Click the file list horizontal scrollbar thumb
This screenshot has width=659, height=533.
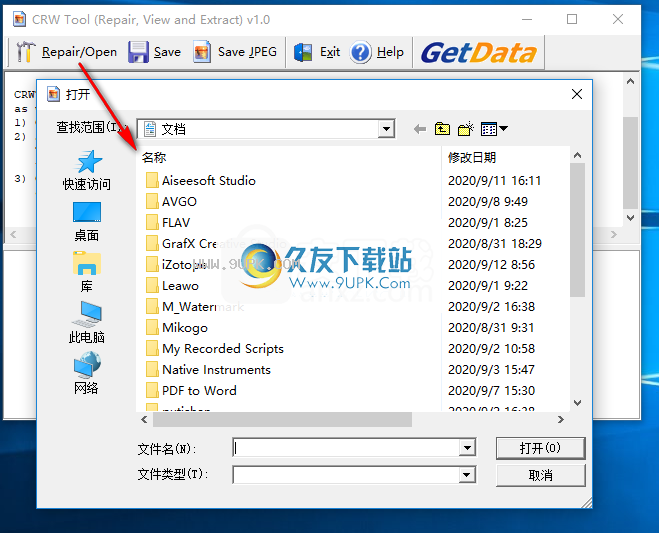point(282,420)
